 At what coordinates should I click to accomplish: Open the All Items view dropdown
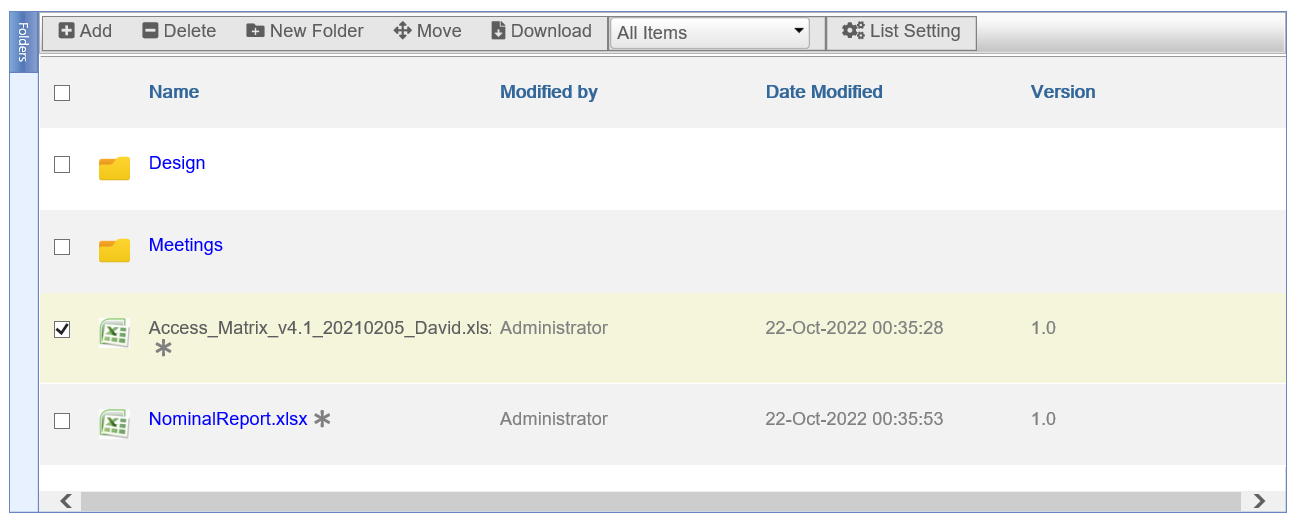point(710,32)
